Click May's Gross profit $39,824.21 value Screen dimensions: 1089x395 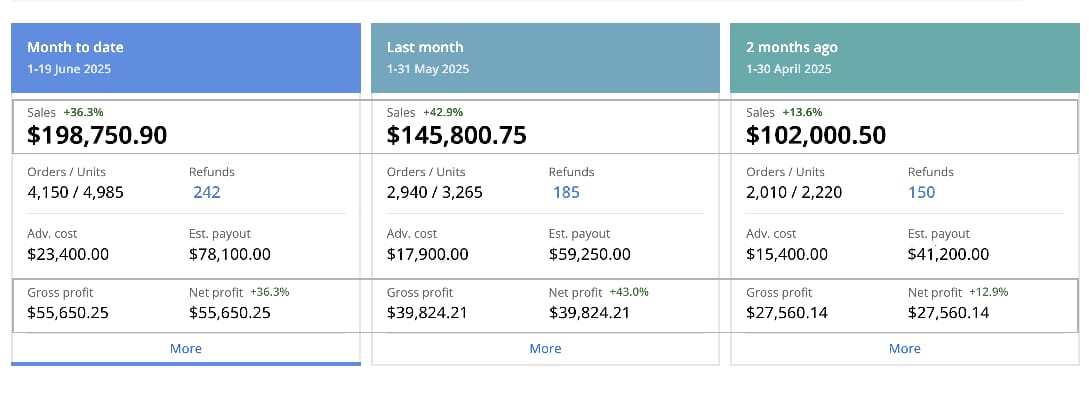[427, 312]
